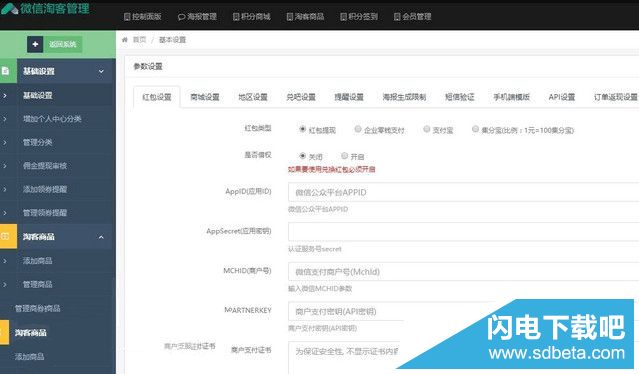Click the icon beside 积分签到 in the top bar
The image size is (639, 374).
tap(344, 17)
